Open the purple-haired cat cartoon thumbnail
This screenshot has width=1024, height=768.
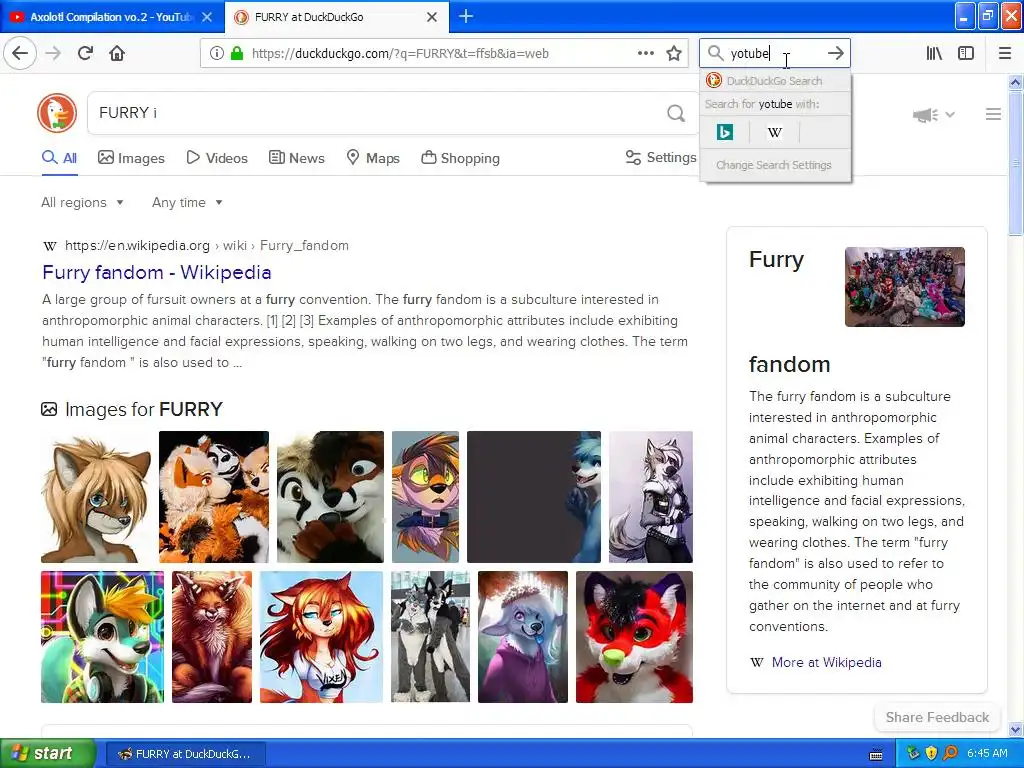[425, 497]
